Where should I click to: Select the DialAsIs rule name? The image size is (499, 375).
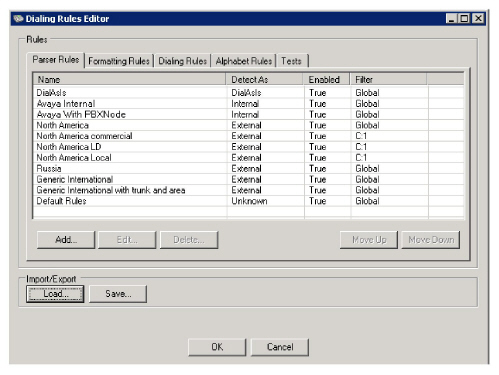pyautogui.click(x=51, y=93)
